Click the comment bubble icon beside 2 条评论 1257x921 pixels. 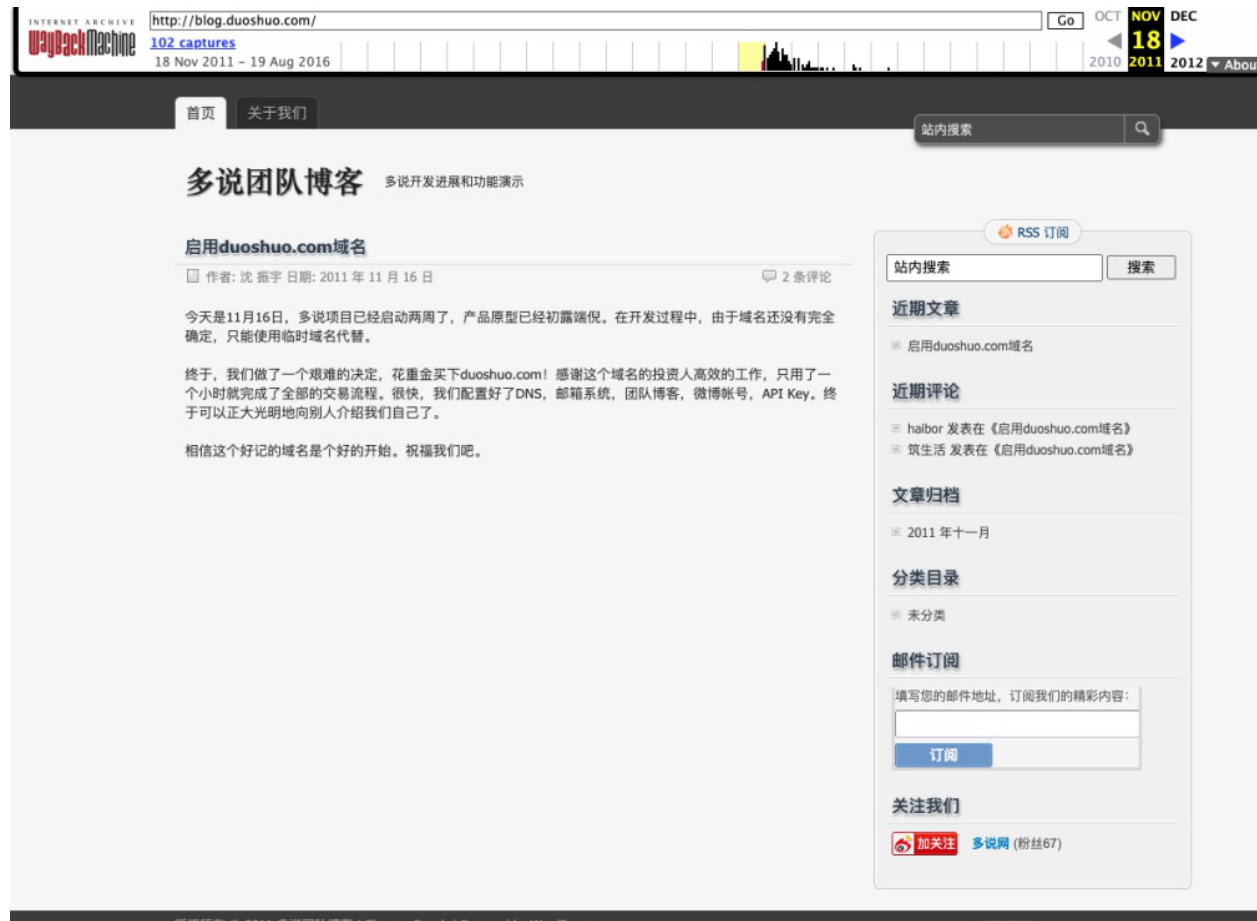pos(769,277)
